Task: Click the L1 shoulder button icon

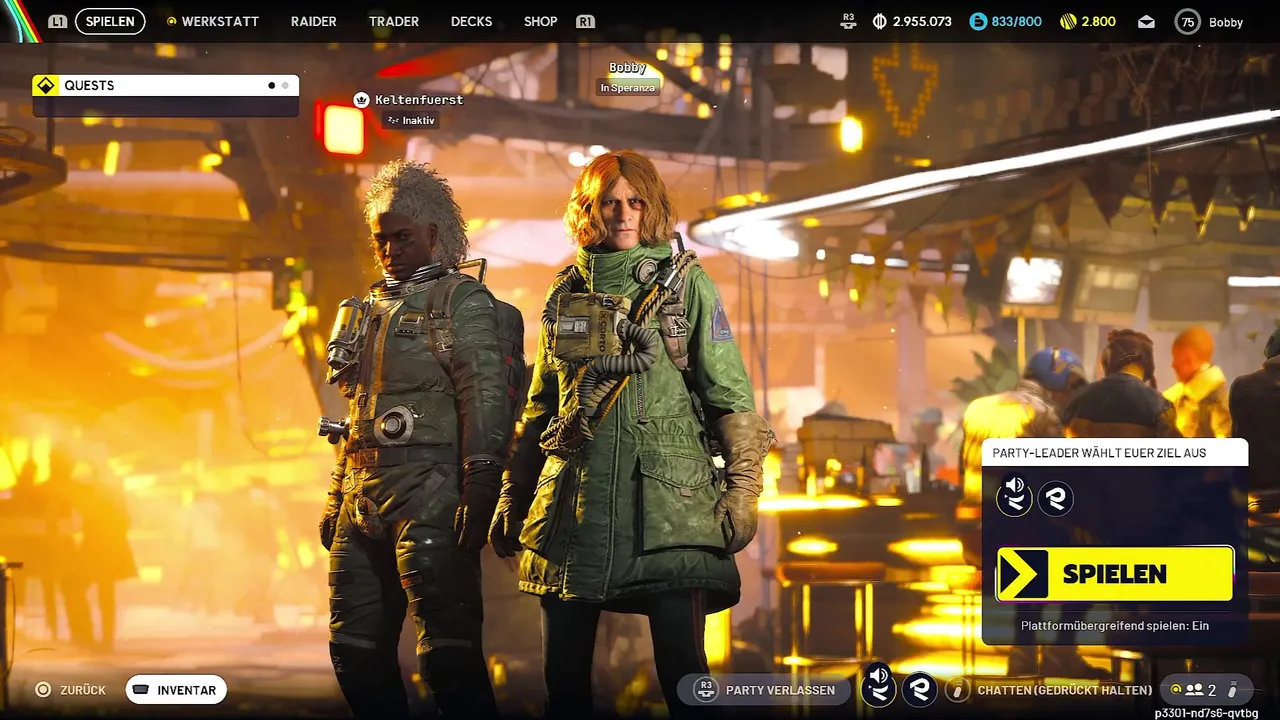Action: (x=58, y=21)
